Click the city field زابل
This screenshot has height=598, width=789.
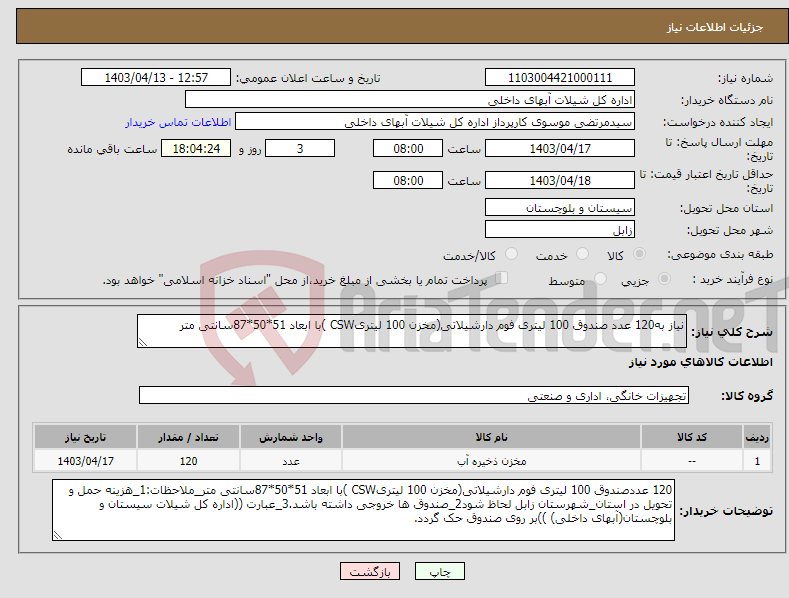tap(560, 230)
